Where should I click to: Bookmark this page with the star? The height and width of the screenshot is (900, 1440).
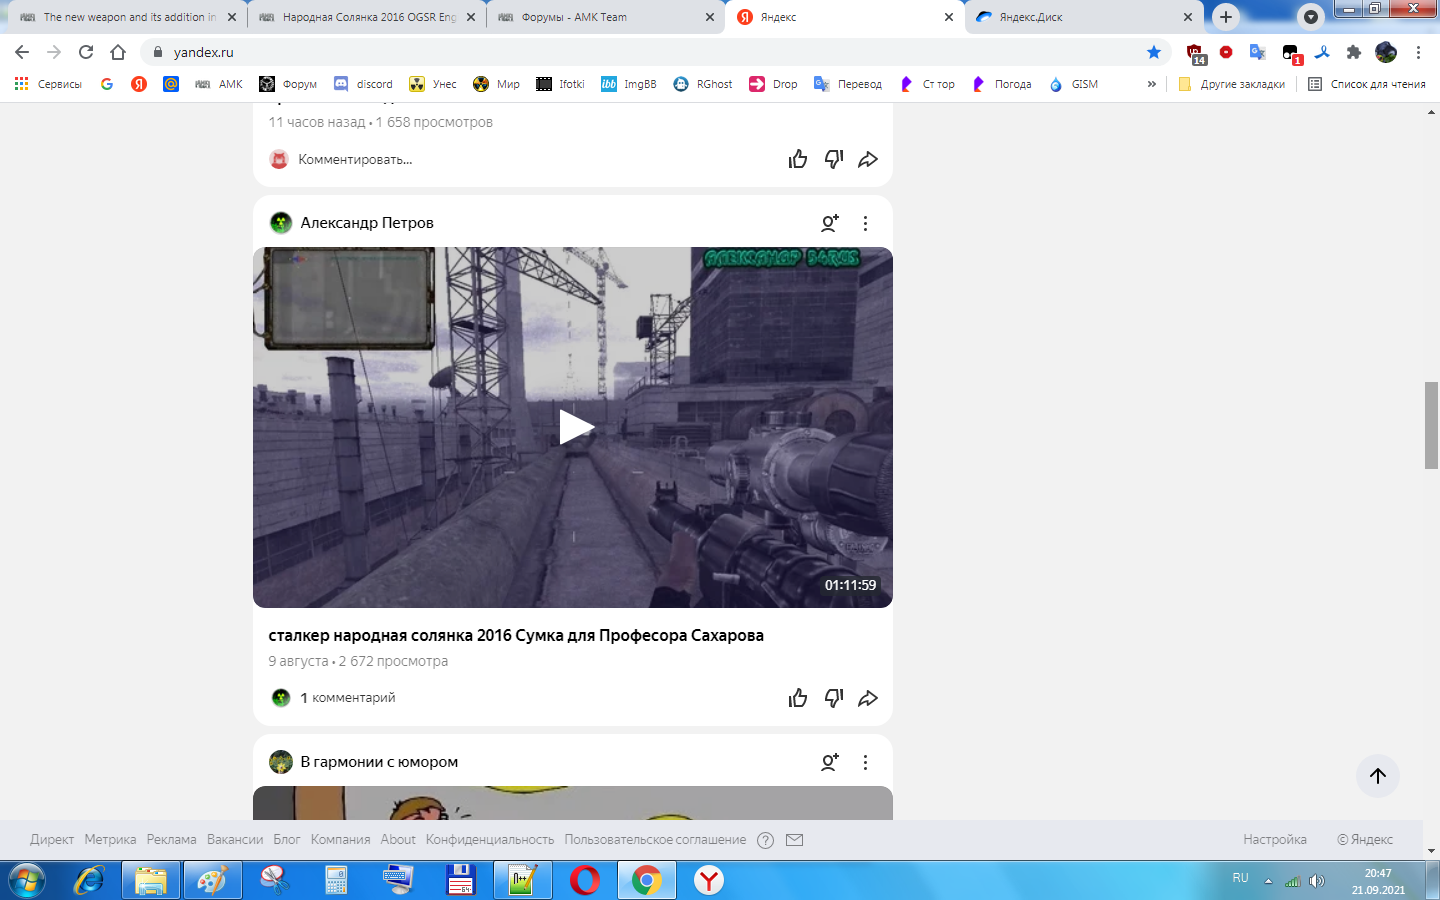pos(1154,52)
